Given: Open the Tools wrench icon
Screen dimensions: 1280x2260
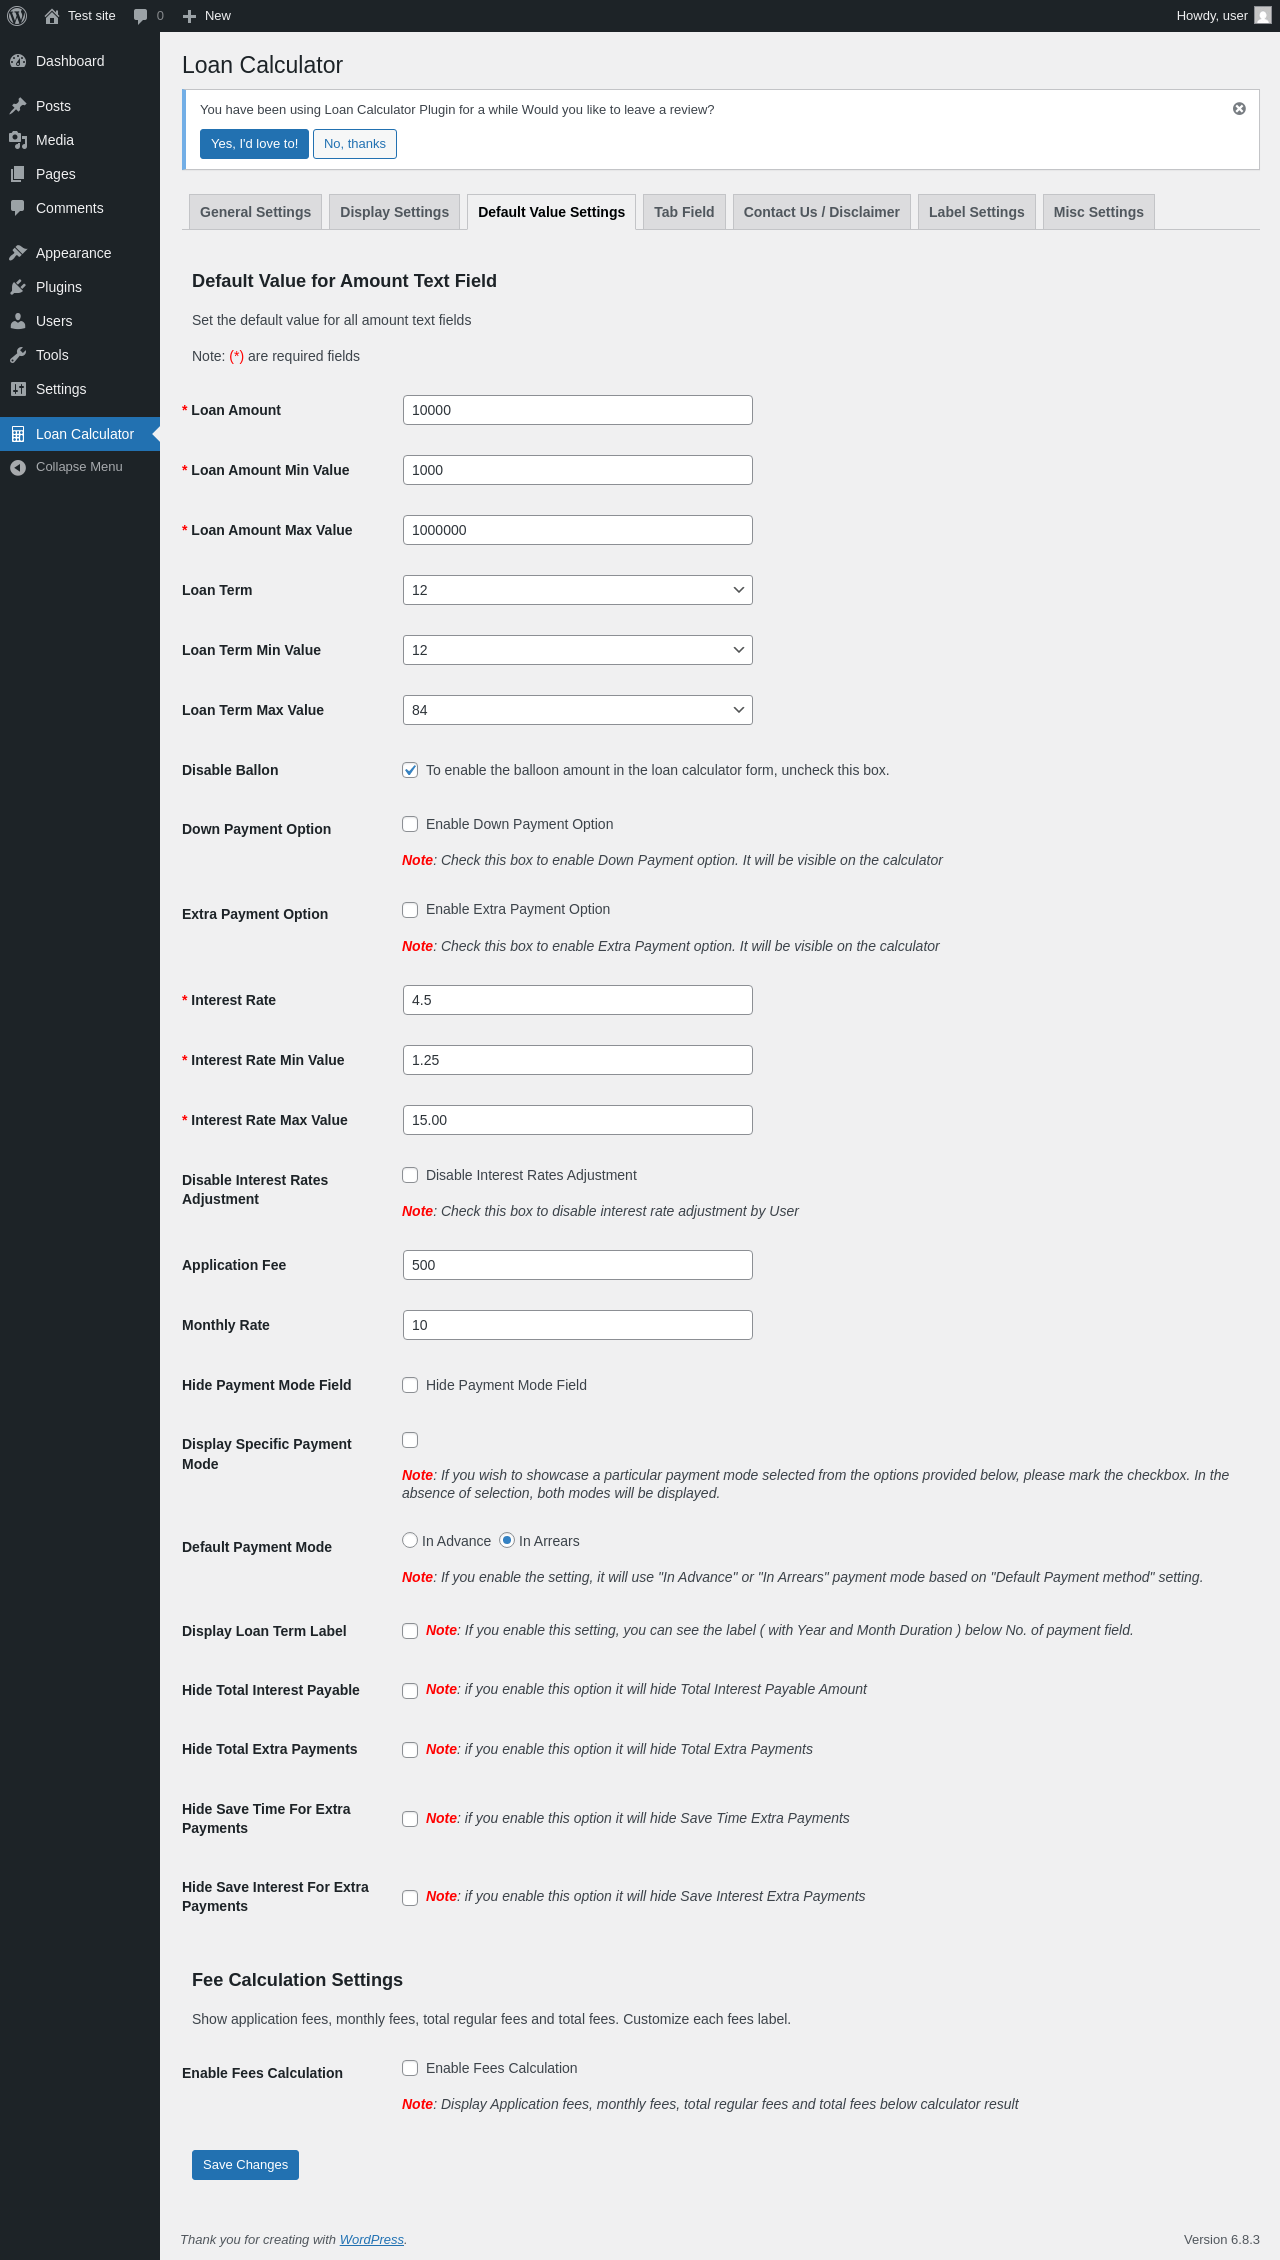Looking at the screenshot, I should pyautogui.click(x=18, y=355).
